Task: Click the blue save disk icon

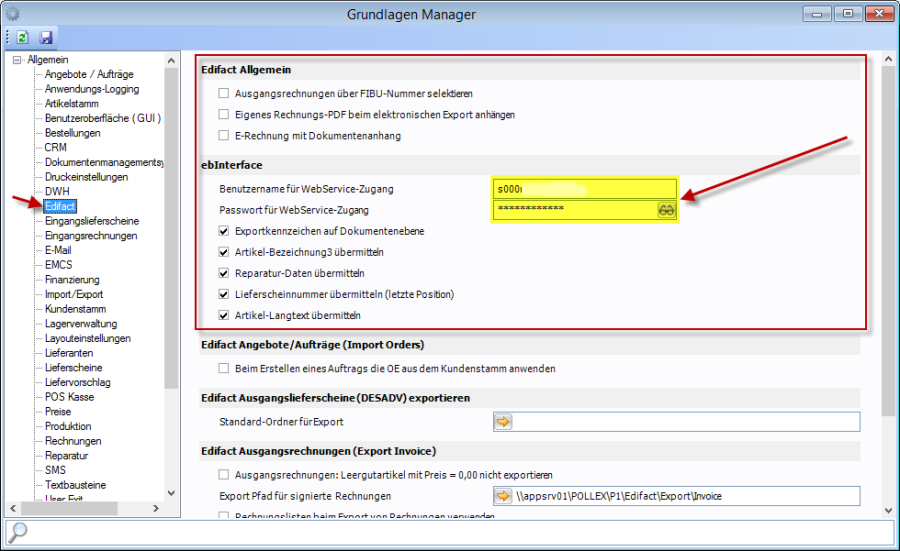Action: coord(46,37)
